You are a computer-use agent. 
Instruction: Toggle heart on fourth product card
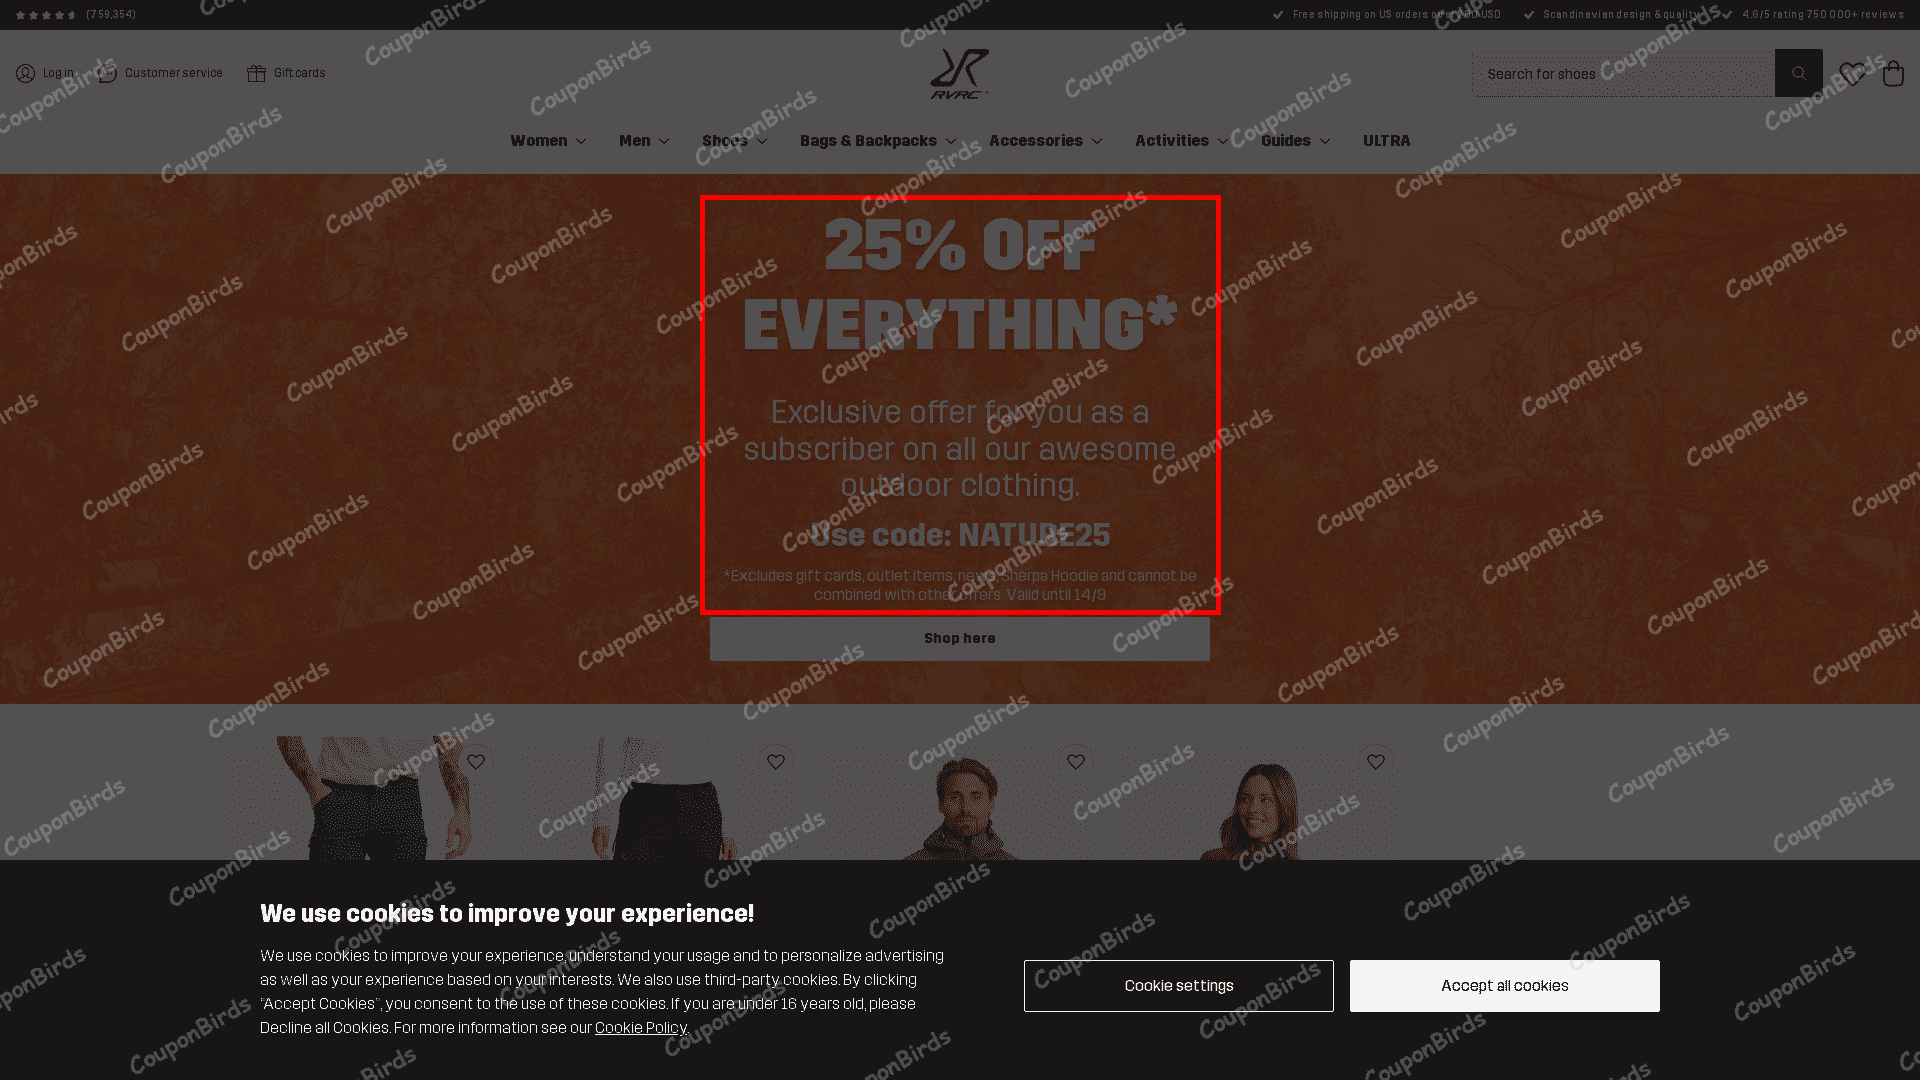[x=1376, y=762]
